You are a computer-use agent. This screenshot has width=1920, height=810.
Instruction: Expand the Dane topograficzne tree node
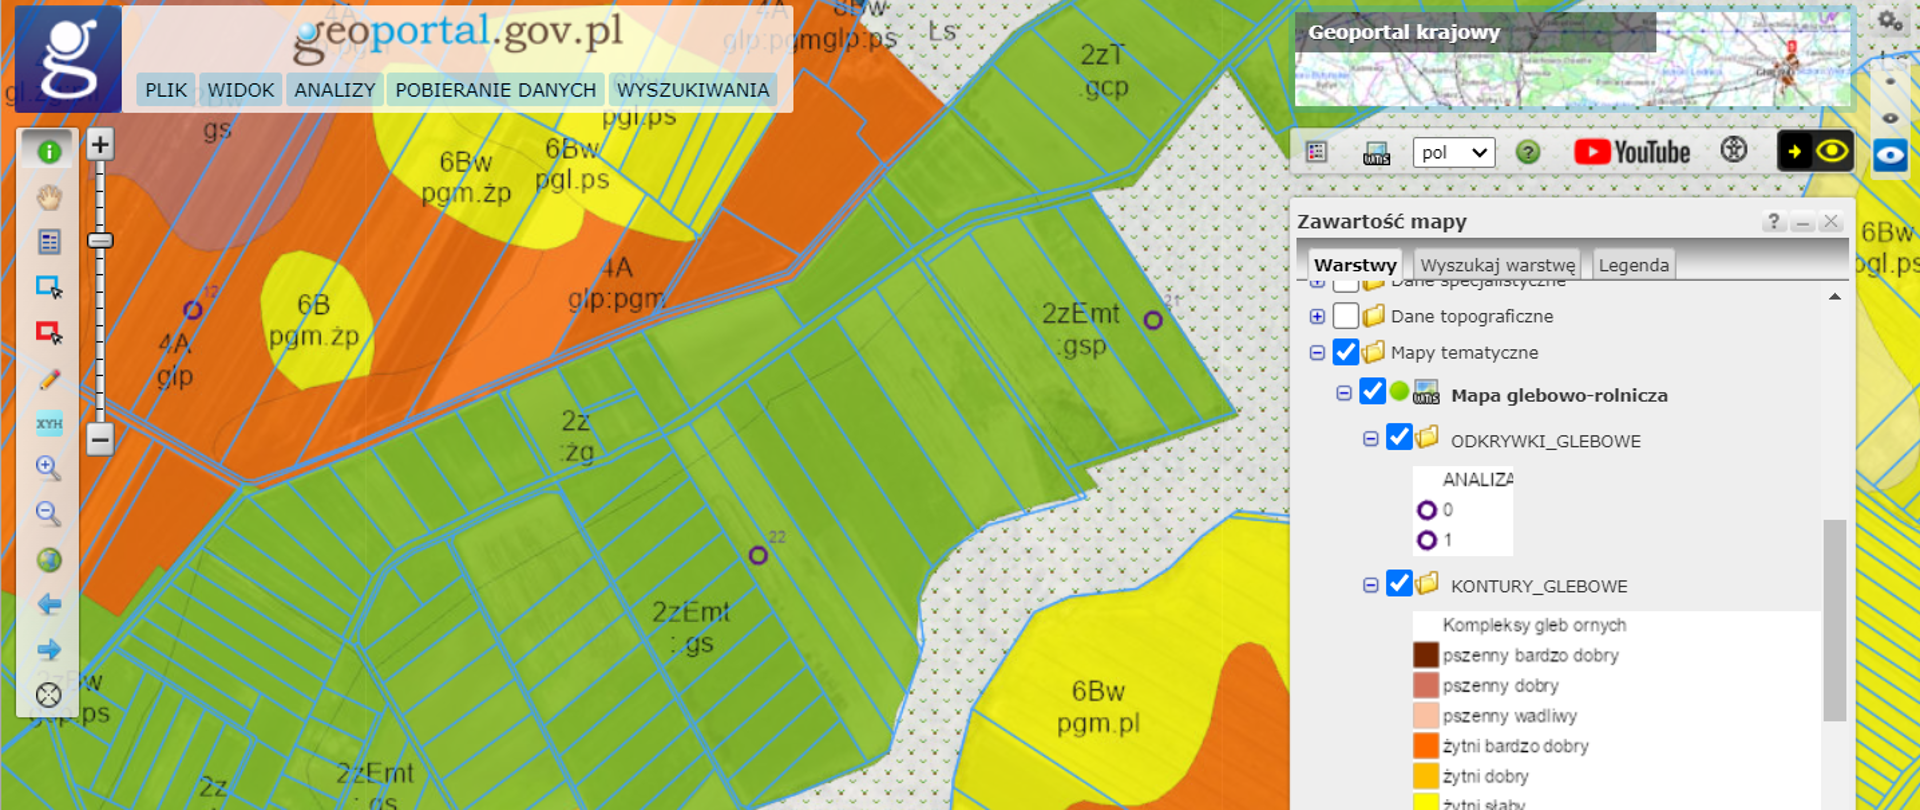point(1317,317)
